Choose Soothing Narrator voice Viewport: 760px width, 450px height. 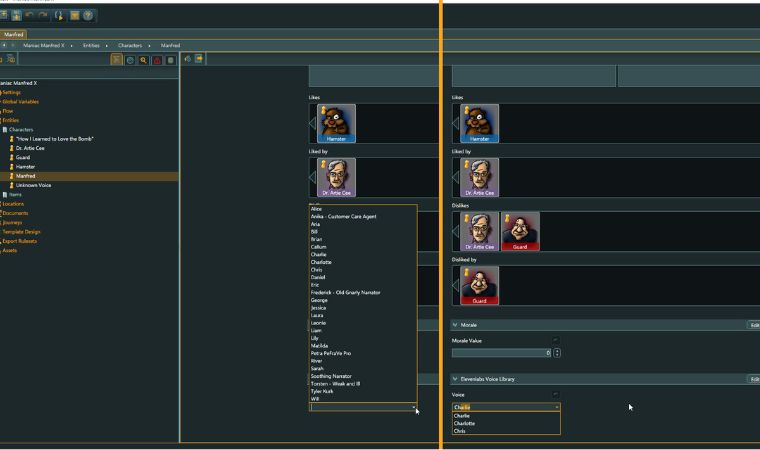tap(331, 376)
